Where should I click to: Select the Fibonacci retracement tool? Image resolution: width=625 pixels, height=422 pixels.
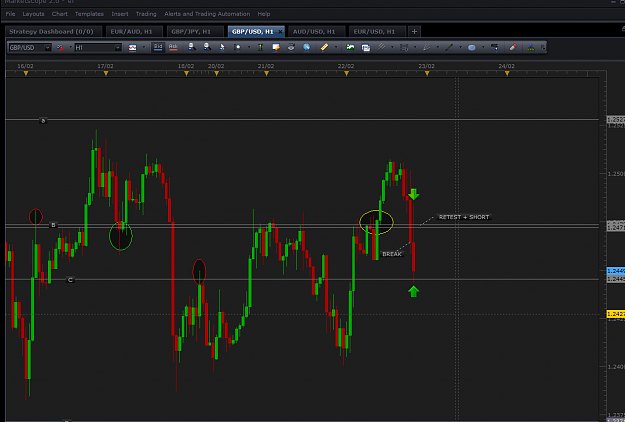[x=404, y=47]
